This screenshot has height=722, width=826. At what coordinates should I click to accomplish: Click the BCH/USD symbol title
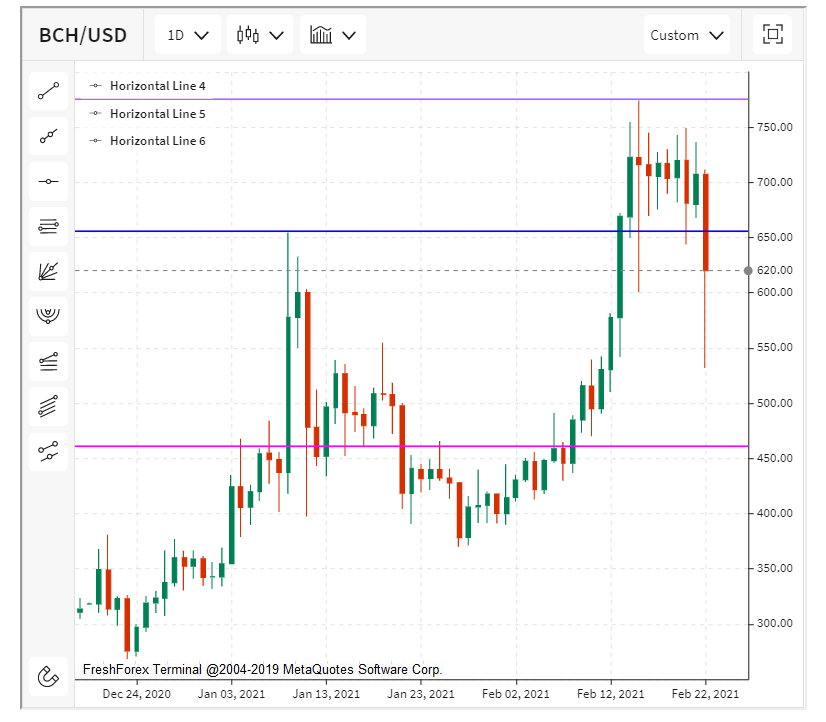pyautogui.click(x=83, y=35)
